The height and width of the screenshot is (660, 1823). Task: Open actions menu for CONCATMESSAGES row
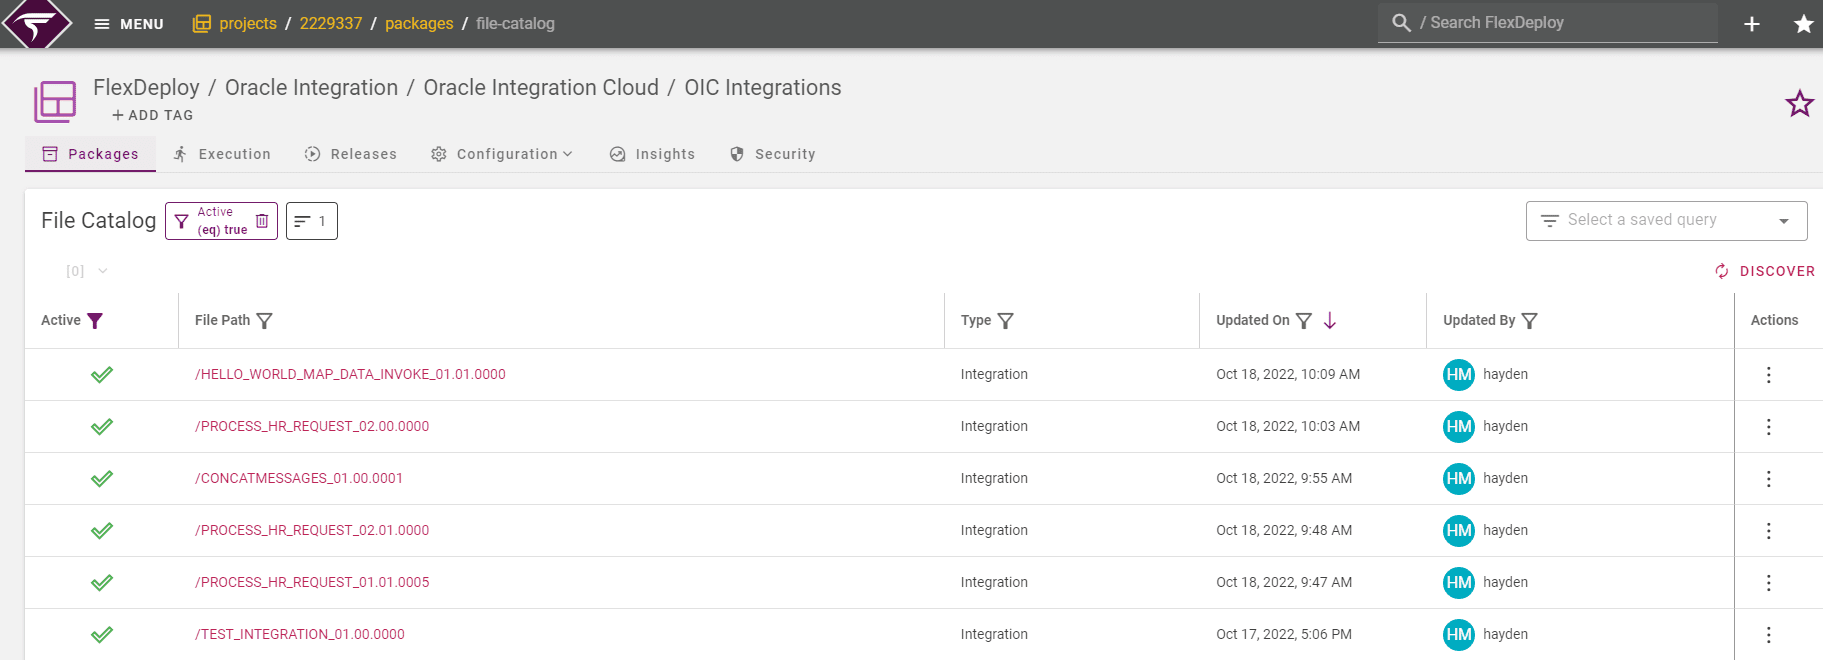point(1768,479)
